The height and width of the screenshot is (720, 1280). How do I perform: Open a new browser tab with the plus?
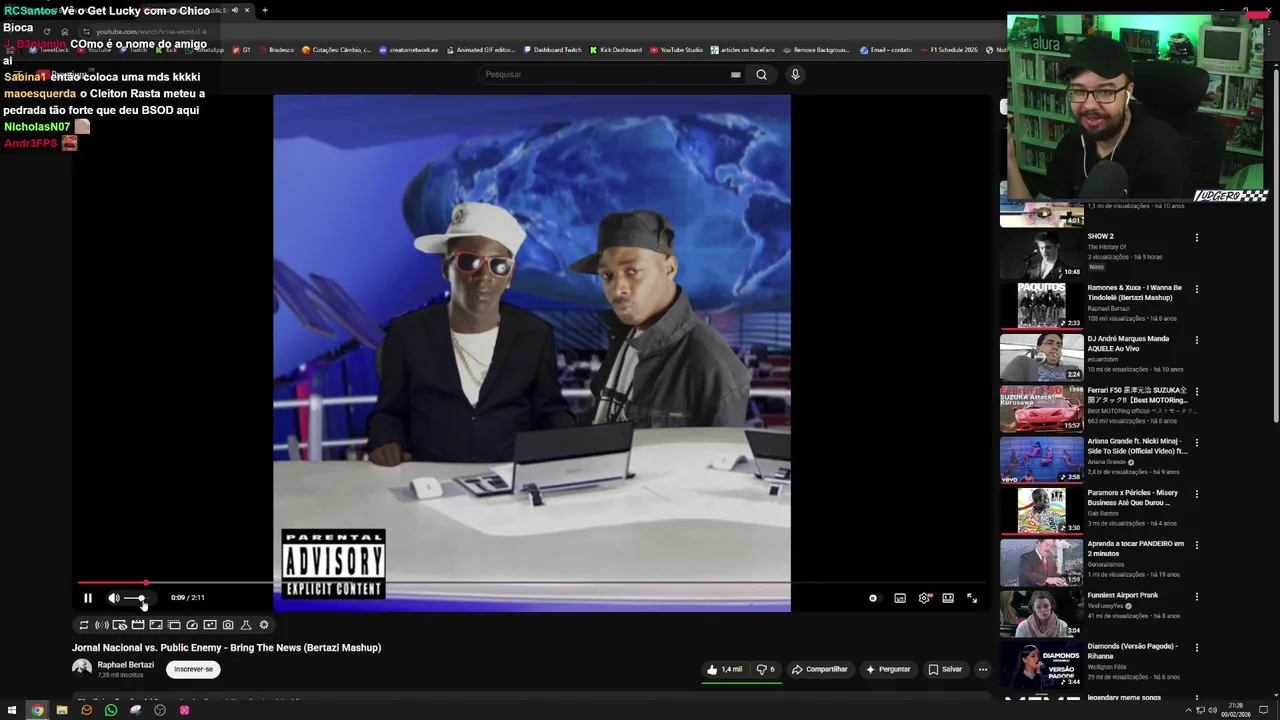point(265,10)
